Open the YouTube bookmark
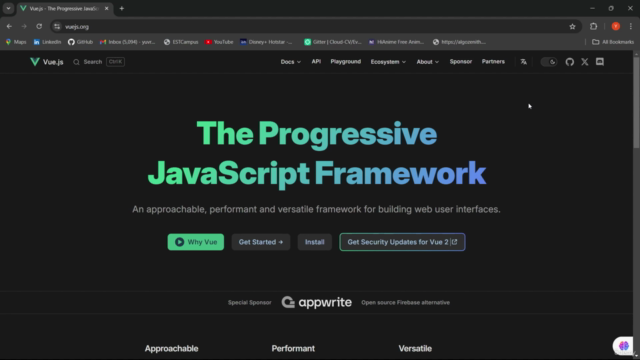640x360 pixels. coord(219,42)
